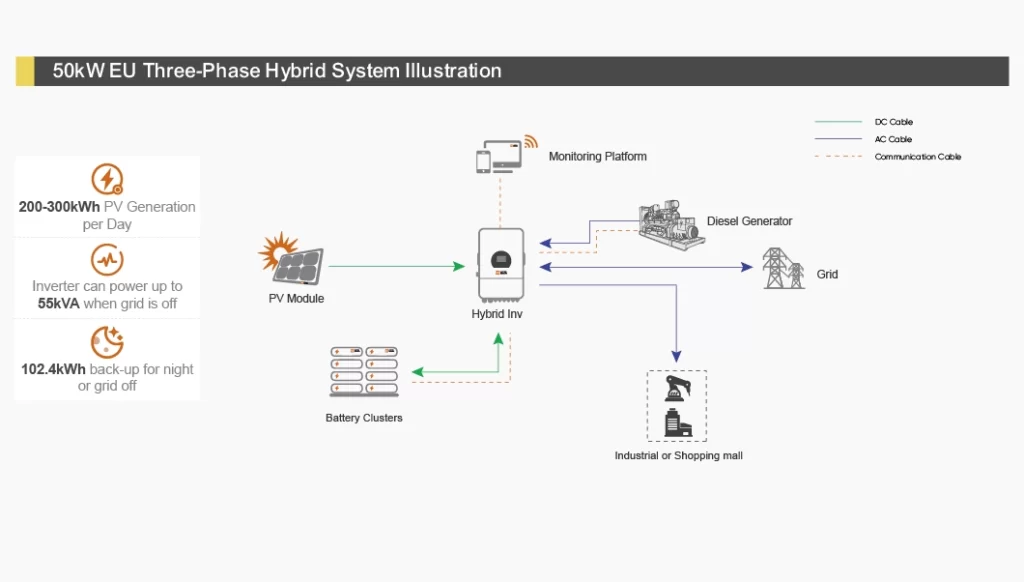The image size is (1024, 582).
Task: Click the 'per Day' text line
Action: point(107,224)
